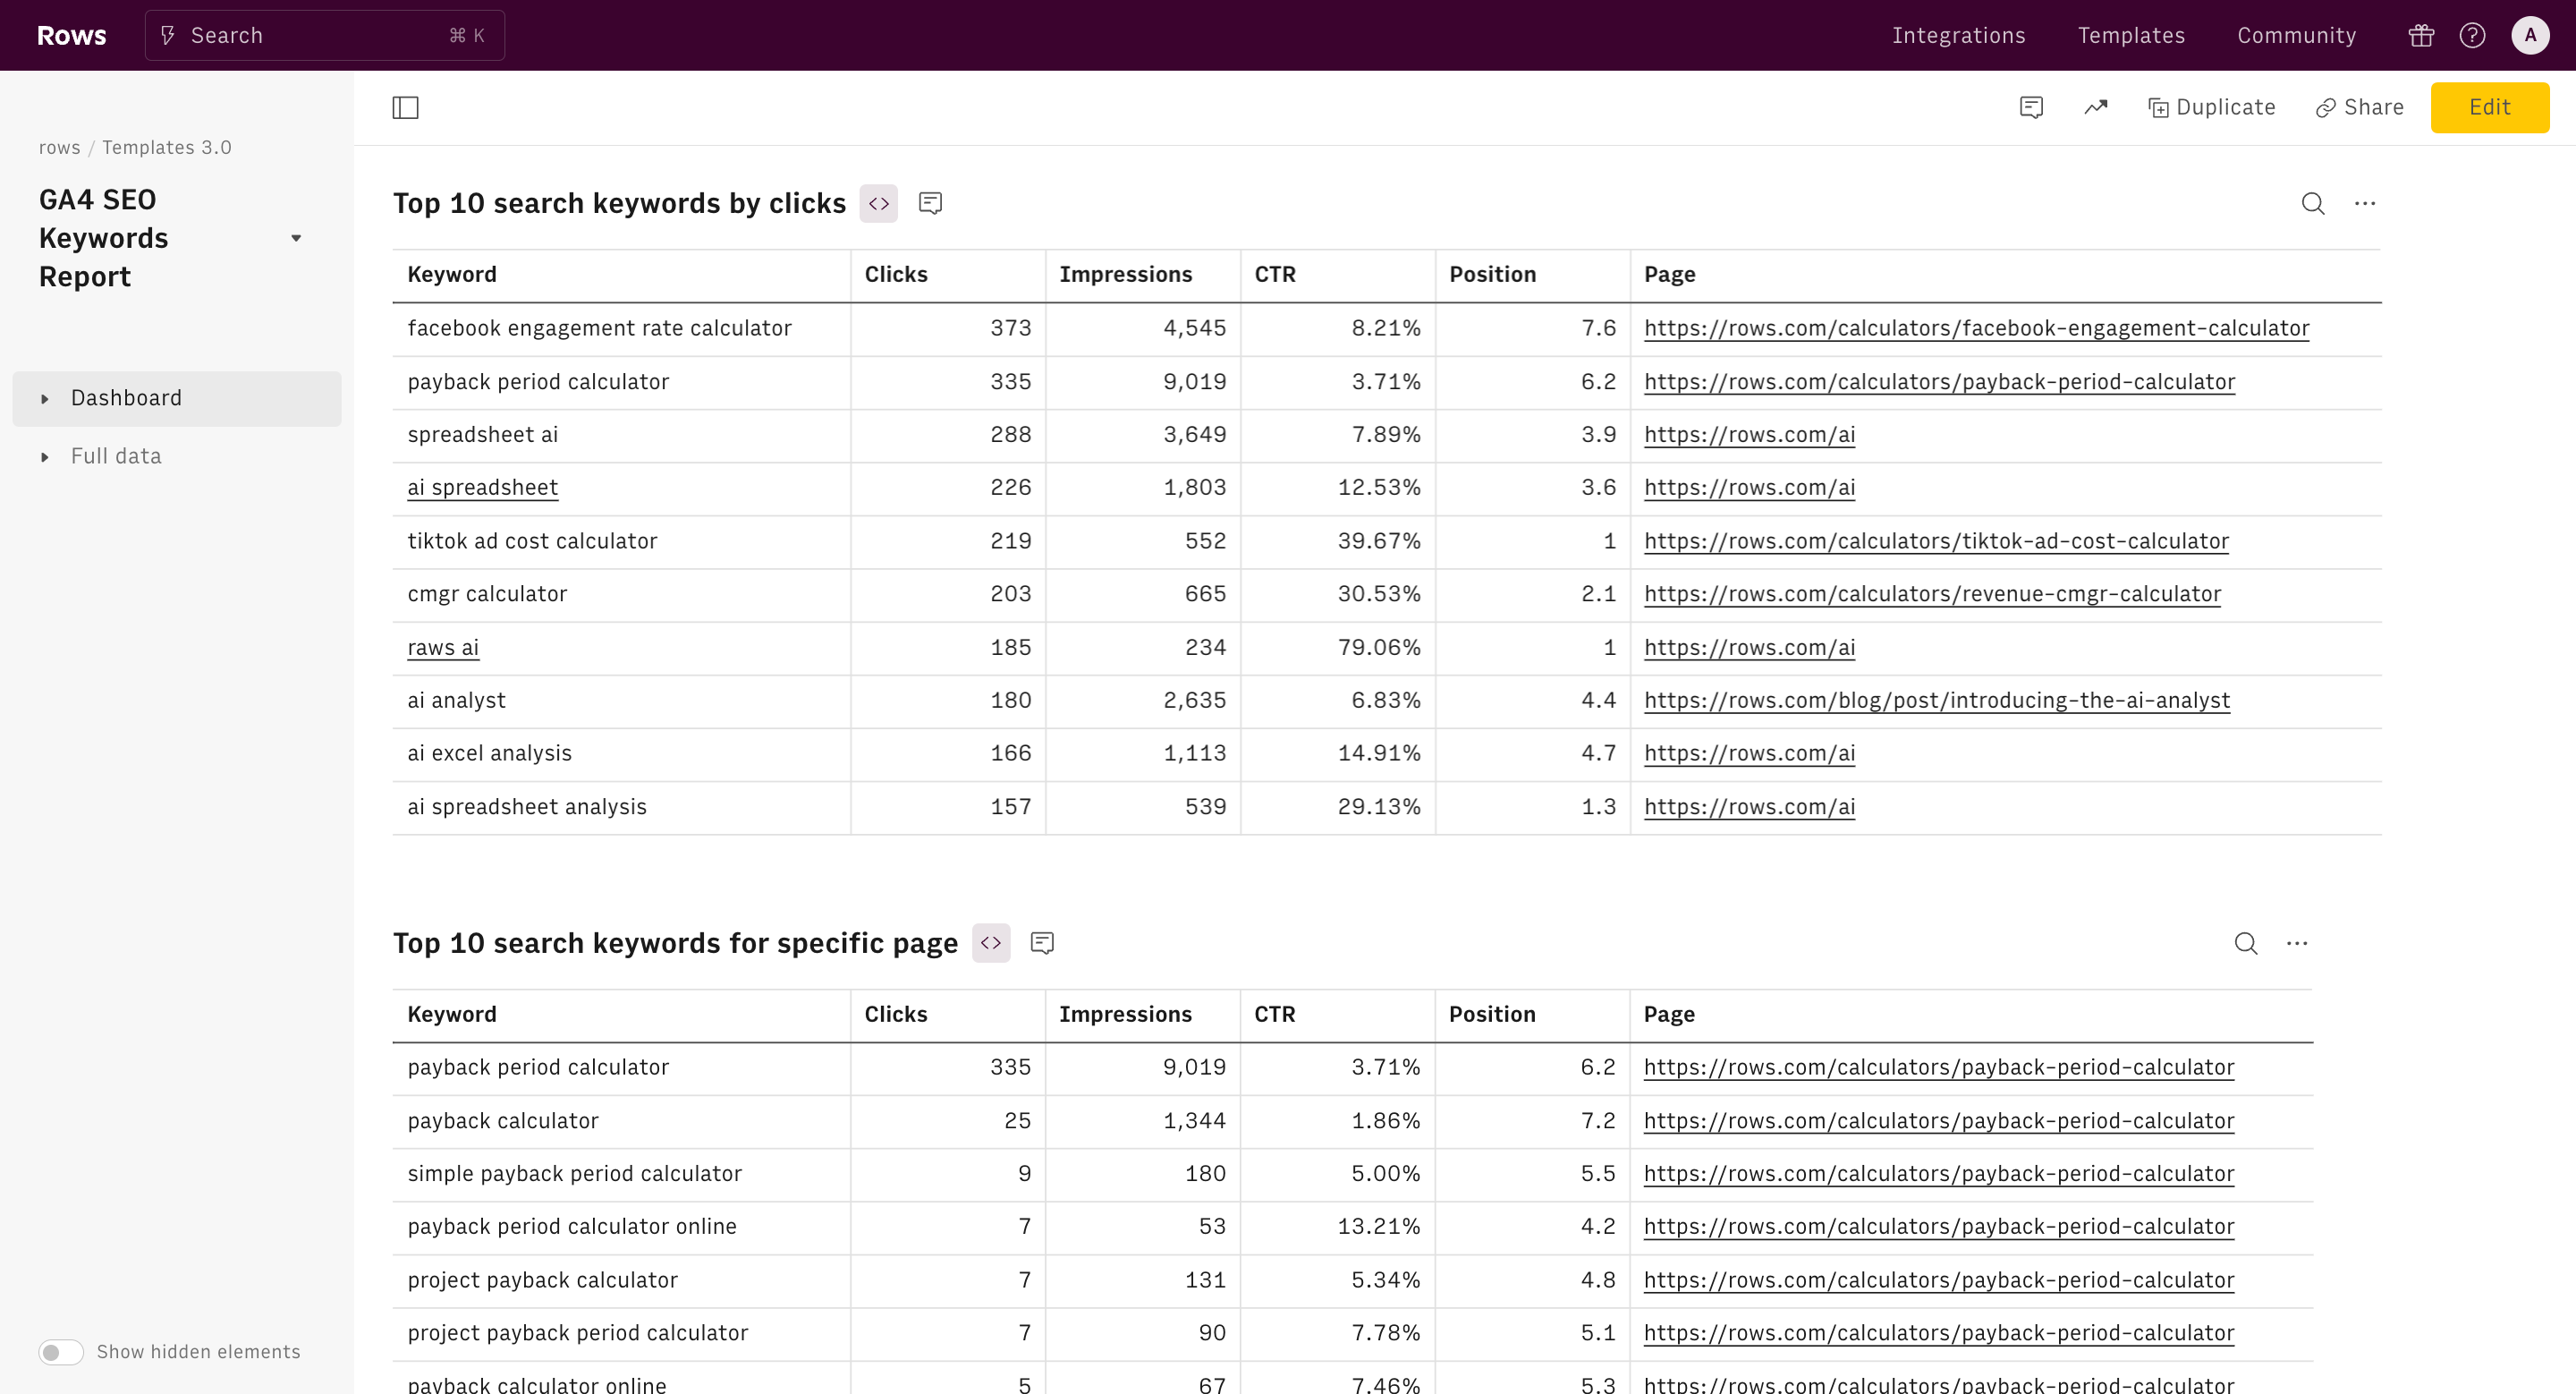This screenshot has width=2576, height=1394.
Task: Enable Show hidden elements
Action: tap(60, 1351)
